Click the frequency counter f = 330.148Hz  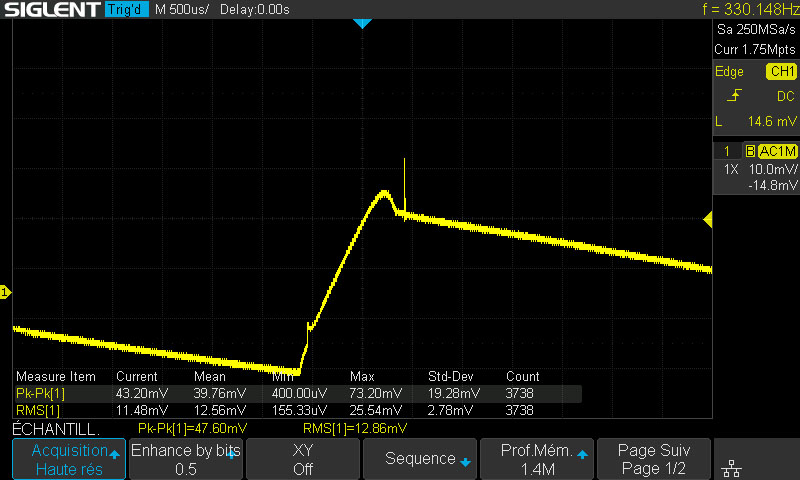750,9
